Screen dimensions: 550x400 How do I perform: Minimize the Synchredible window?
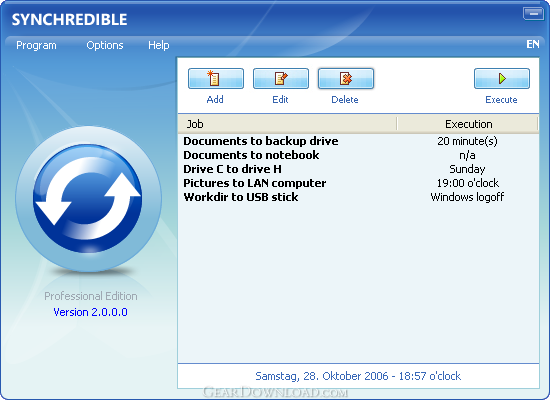pyautogui.click(x=534, y=14)
